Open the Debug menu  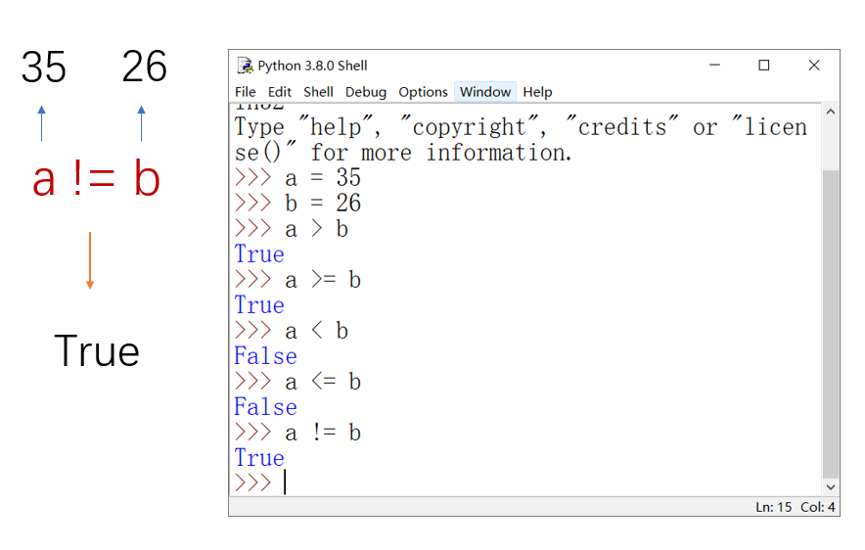(366, 92)
